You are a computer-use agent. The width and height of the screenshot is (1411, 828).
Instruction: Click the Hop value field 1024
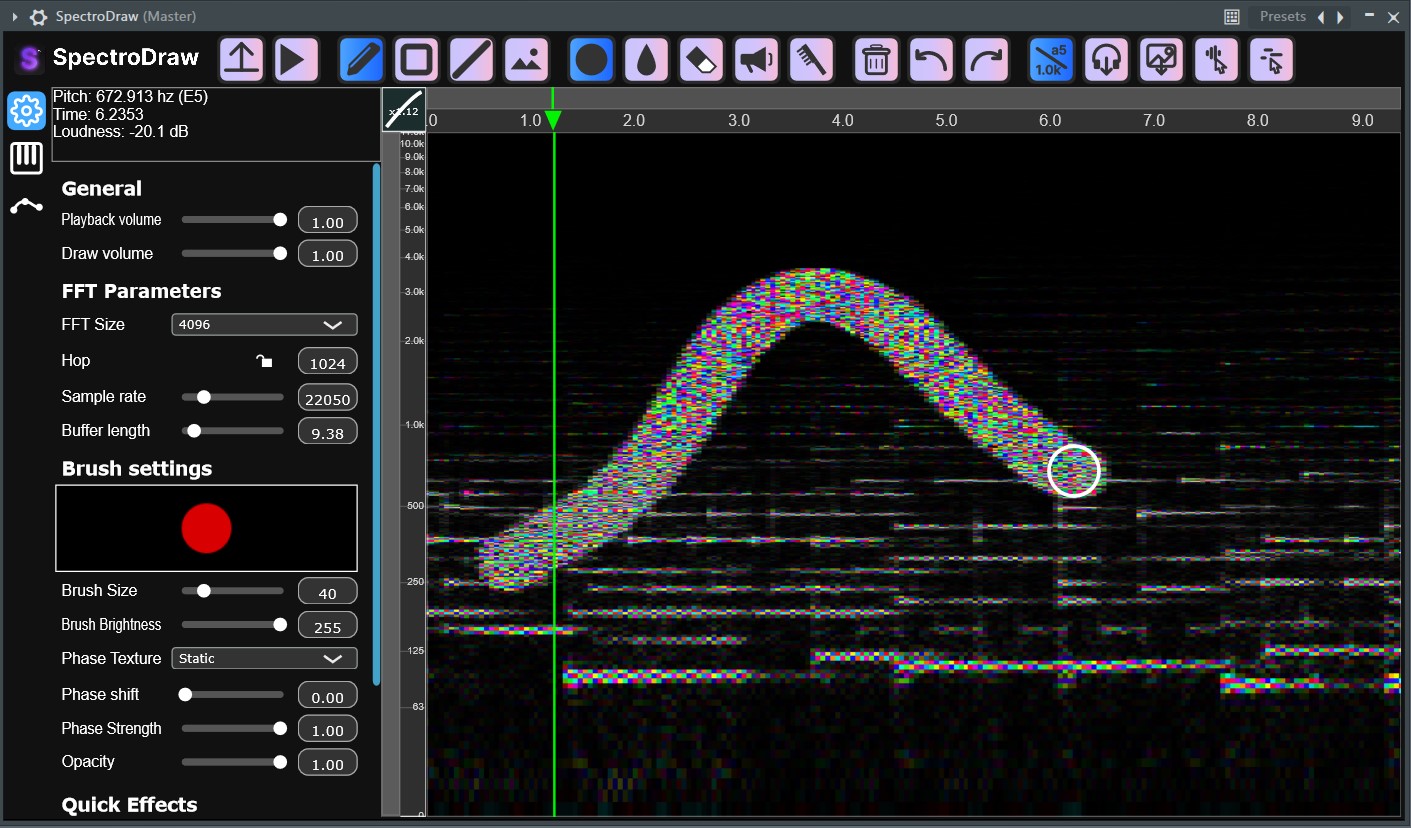(328, 363)
